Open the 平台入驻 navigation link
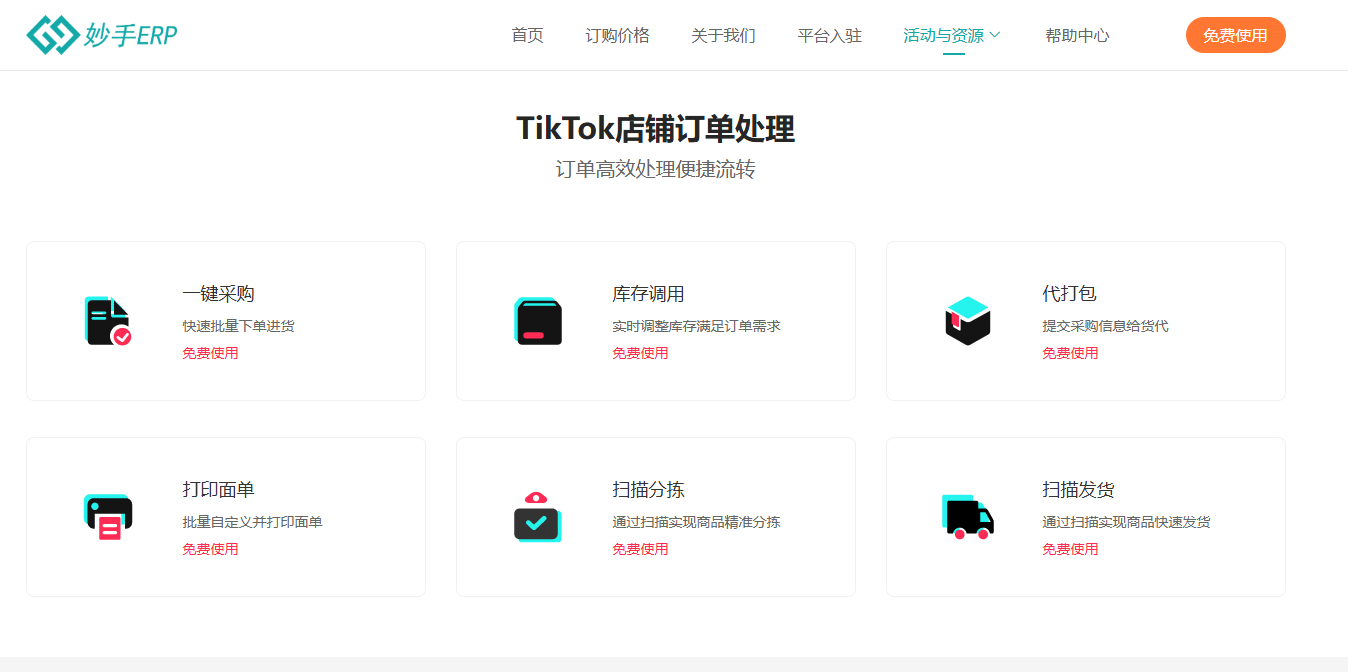 coord(829,35)
